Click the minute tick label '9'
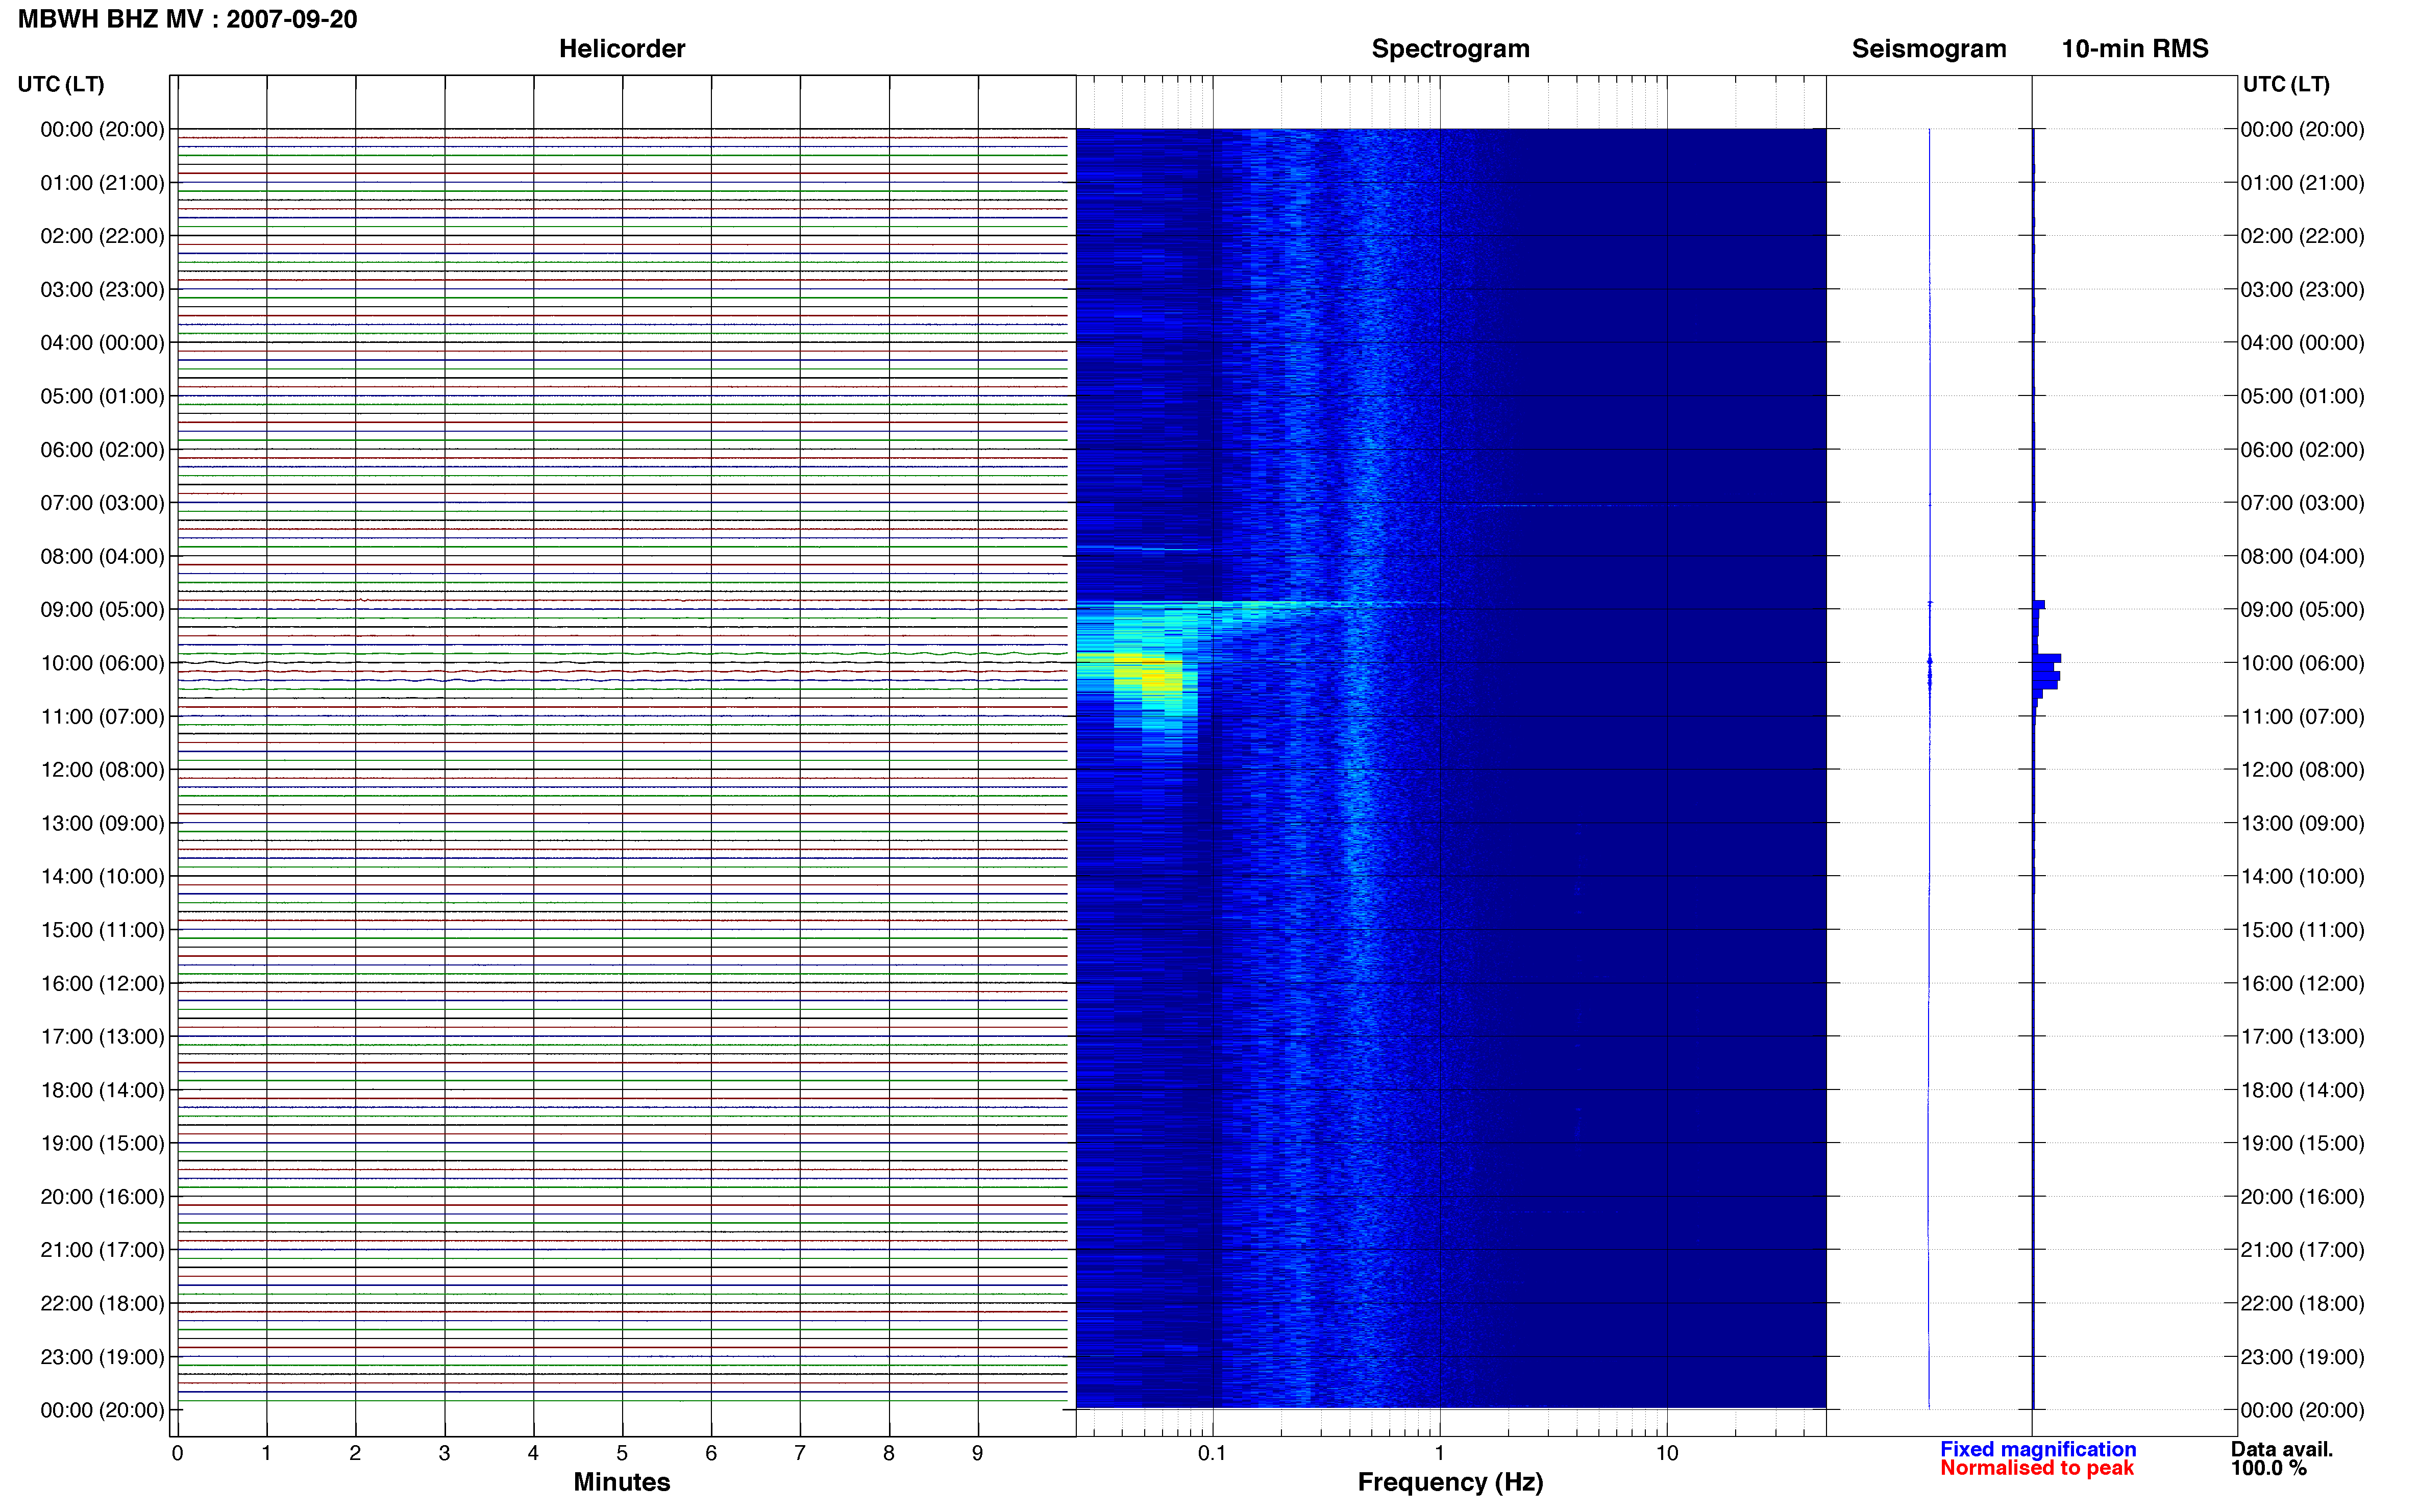The height and width of the screenshot is (1512, 2419). click(x=977, y=1453)
